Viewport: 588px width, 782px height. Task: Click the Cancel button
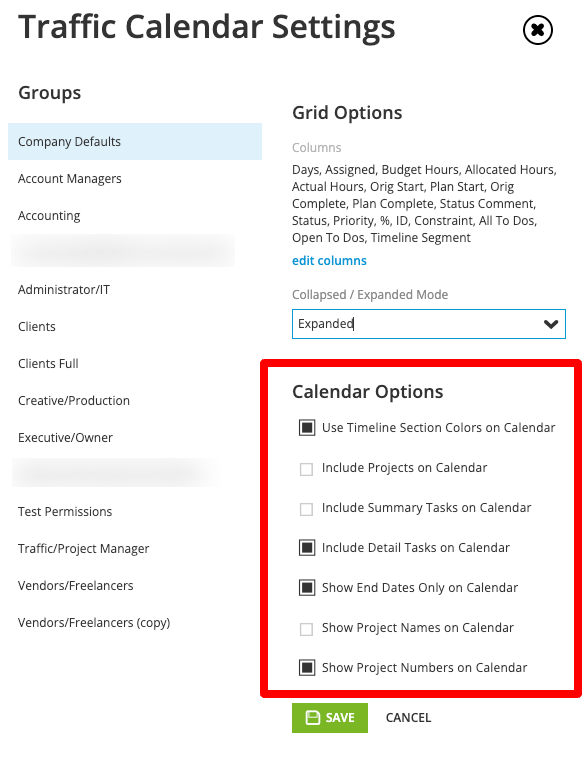[408, 718]
